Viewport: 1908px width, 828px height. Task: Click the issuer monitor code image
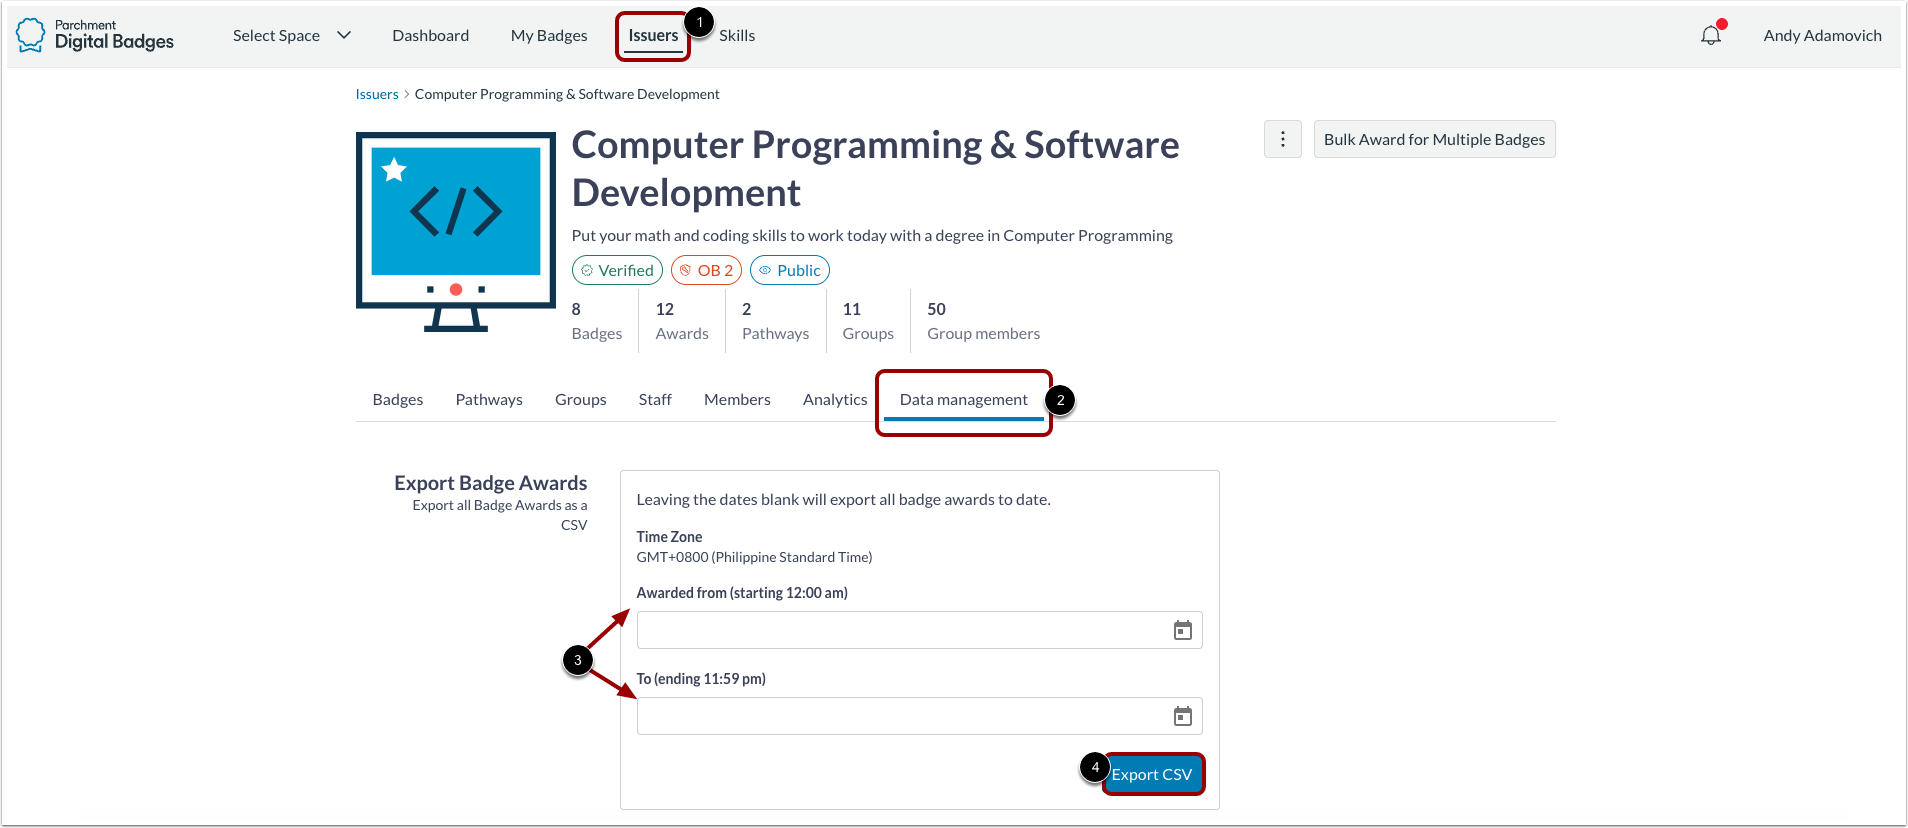click(x=456, y=232)
